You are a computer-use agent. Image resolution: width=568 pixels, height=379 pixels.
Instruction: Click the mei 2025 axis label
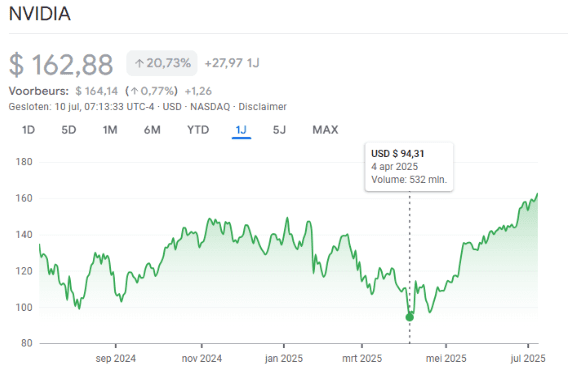(446, 359)
